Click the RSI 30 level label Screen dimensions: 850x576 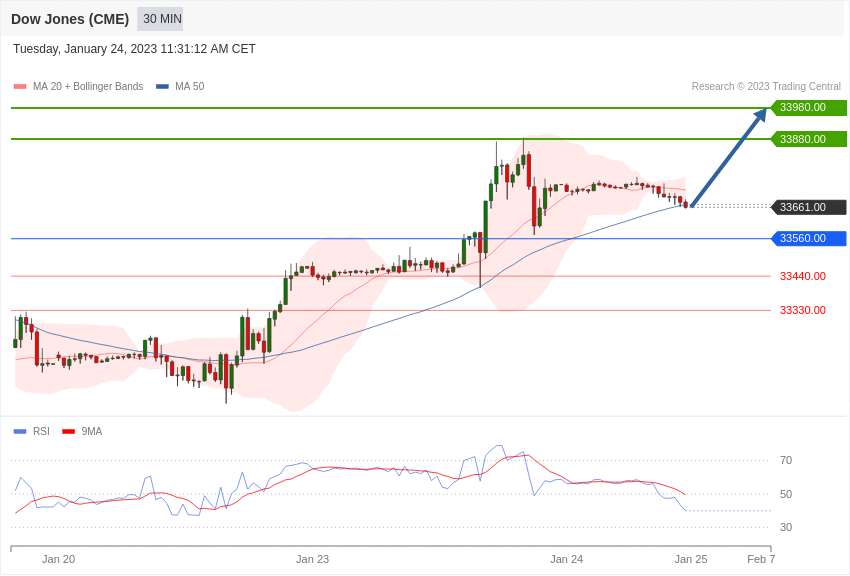(786, 527)
